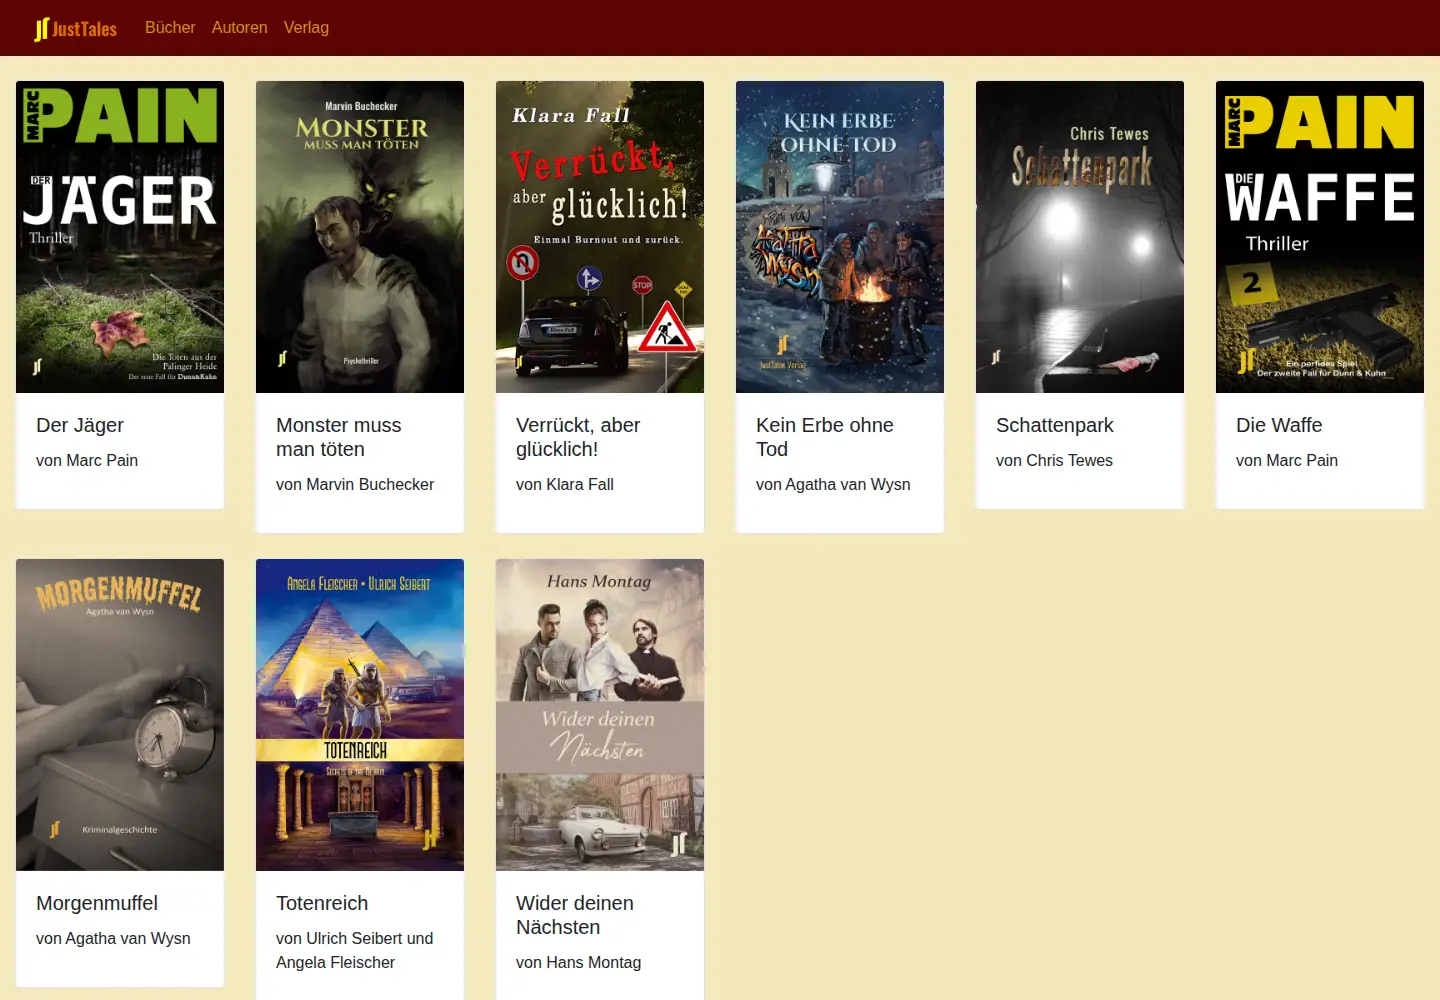Image resolution: width=1440 pixels, height=1000 pixels.
Task: Click the title Totenreich
Action: coord(322,903)
